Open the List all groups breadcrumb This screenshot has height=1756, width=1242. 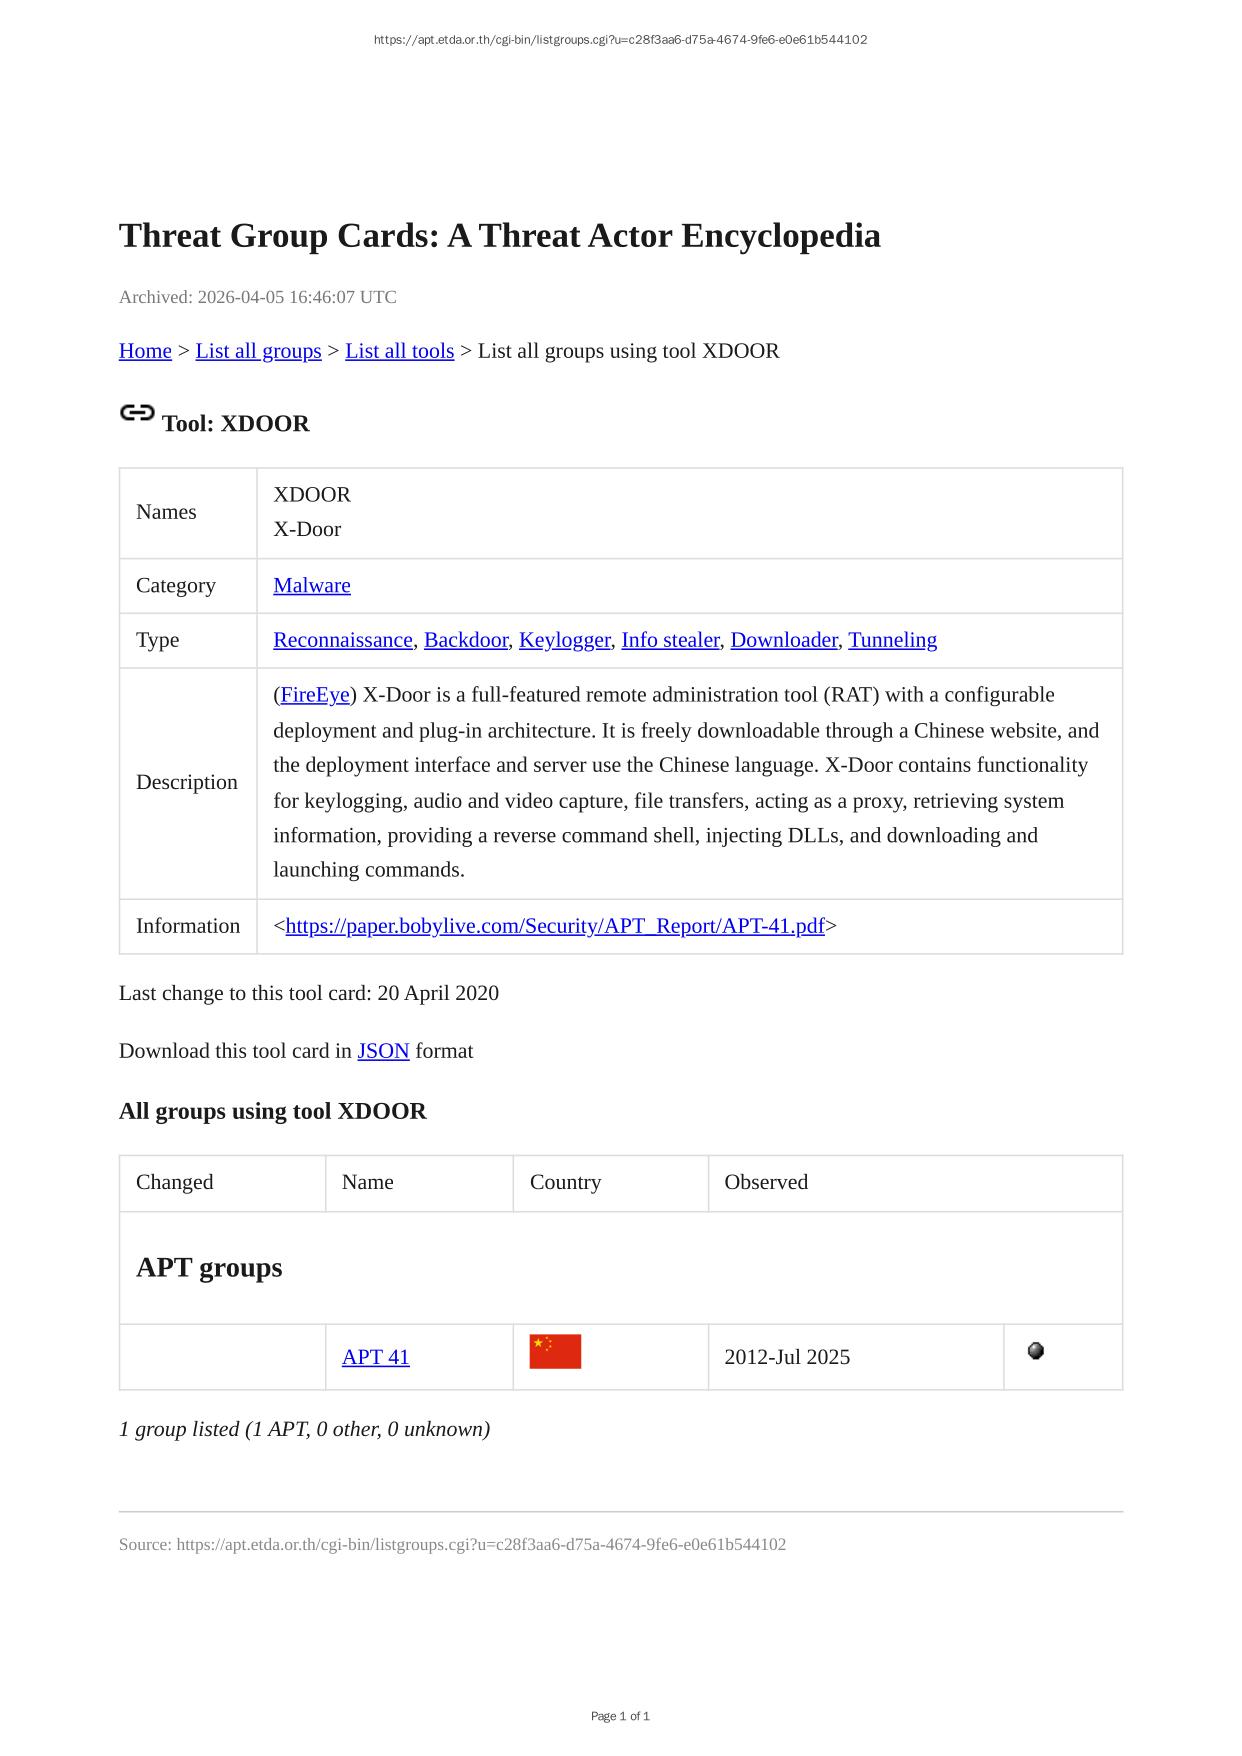(x=258, y=351)
